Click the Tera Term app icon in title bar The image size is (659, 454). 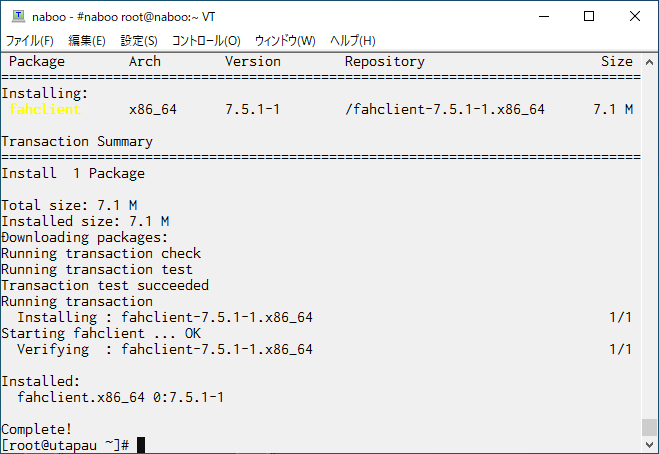point(18,16)
